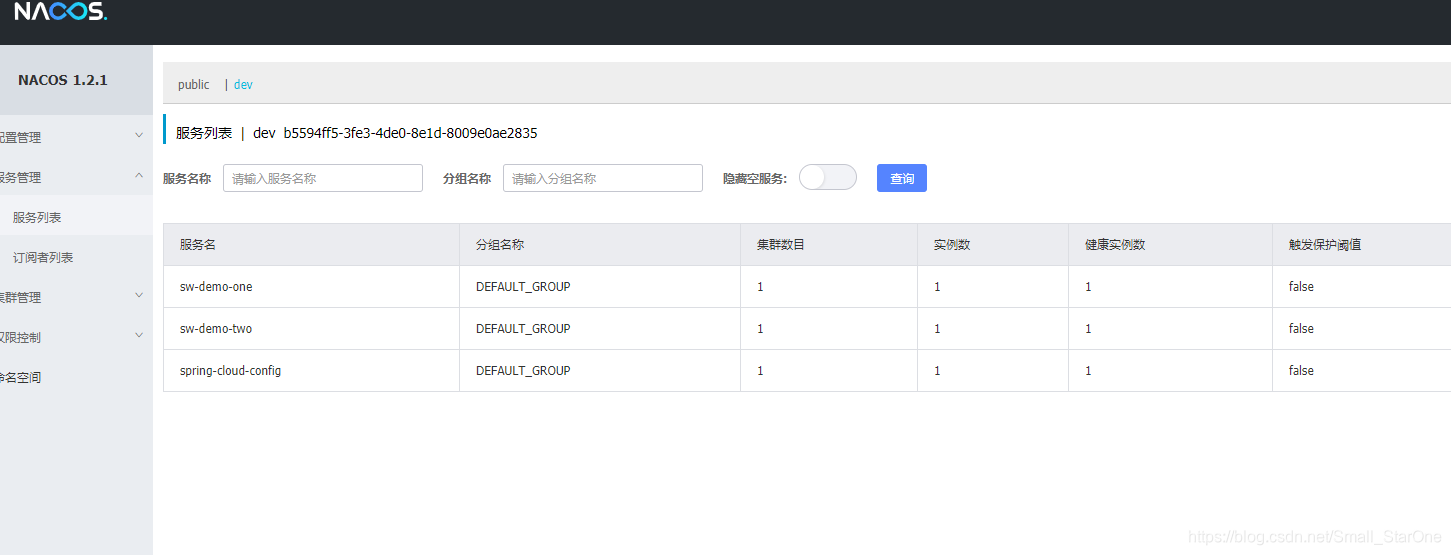The width and height of the screenshot is (1451, 555).
Task: Click the 实例数 column header
Action: point(952,245)
